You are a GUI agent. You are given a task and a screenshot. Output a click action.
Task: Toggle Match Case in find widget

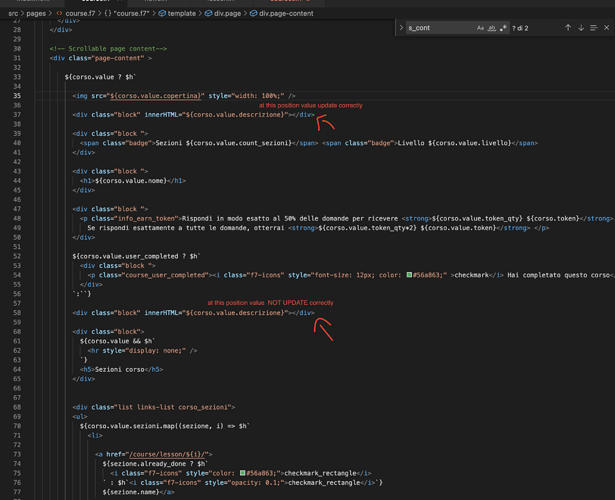point(480,28)
